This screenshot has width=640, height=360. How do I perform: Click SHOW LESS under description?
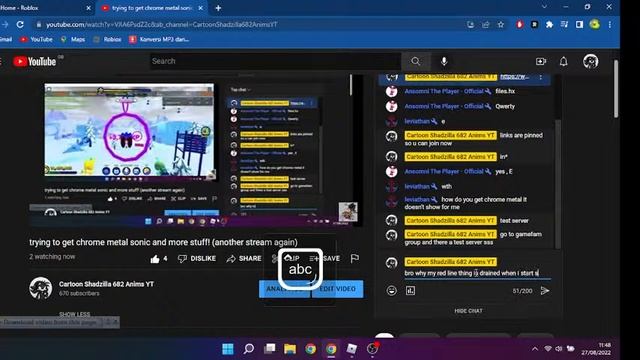pos(75,314)
